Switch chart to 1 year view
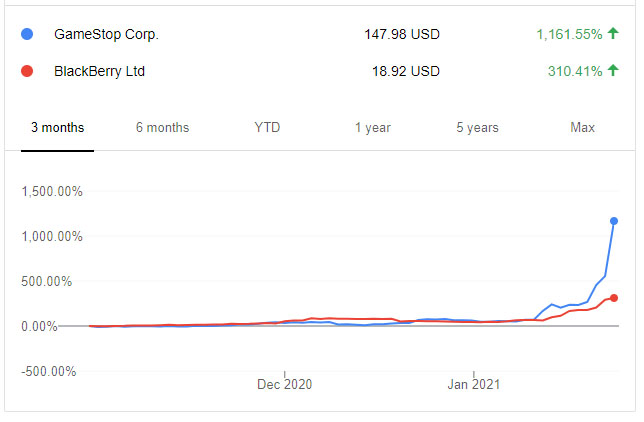Image resolution: width=644 pixels, height=422 pixels. [x=372, y=127]
